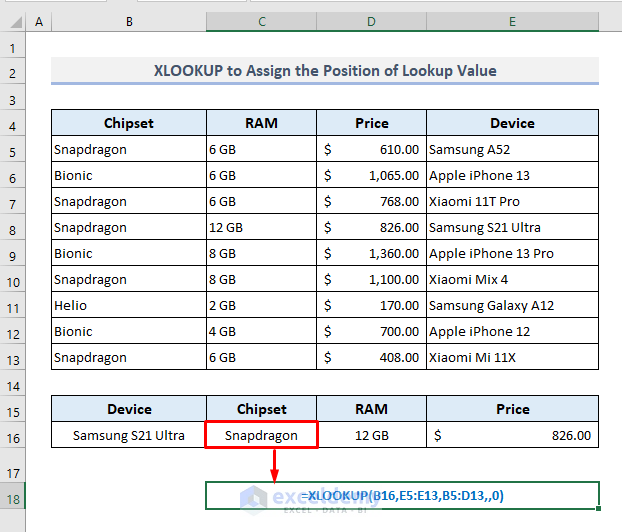Select the Bionic cell in row 6
The width and height of the screenshot is (622, 532).
pyautogui.click(x=129, y=175)
